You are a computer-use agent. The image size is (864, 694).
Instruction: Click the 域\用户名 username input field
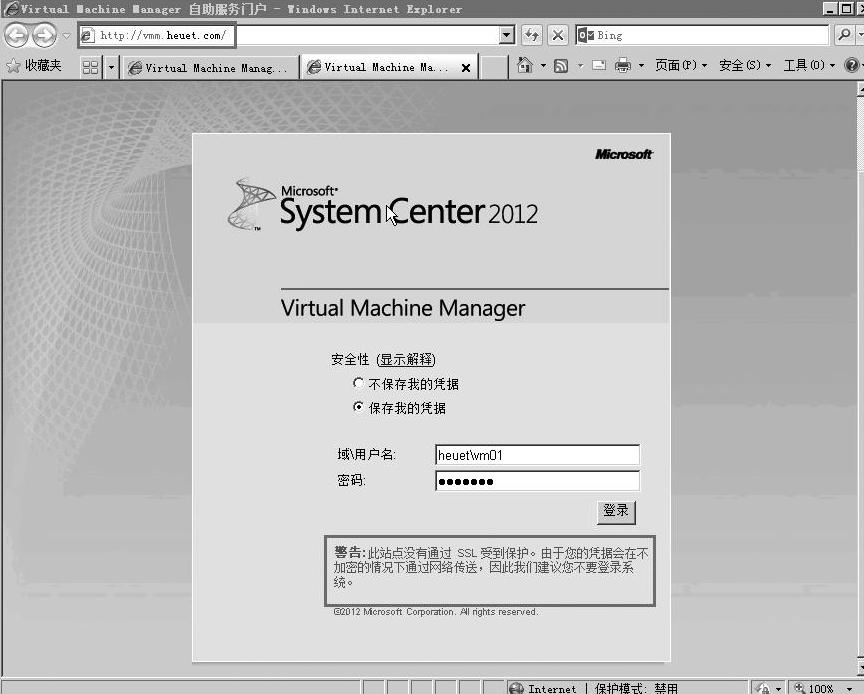537,455
